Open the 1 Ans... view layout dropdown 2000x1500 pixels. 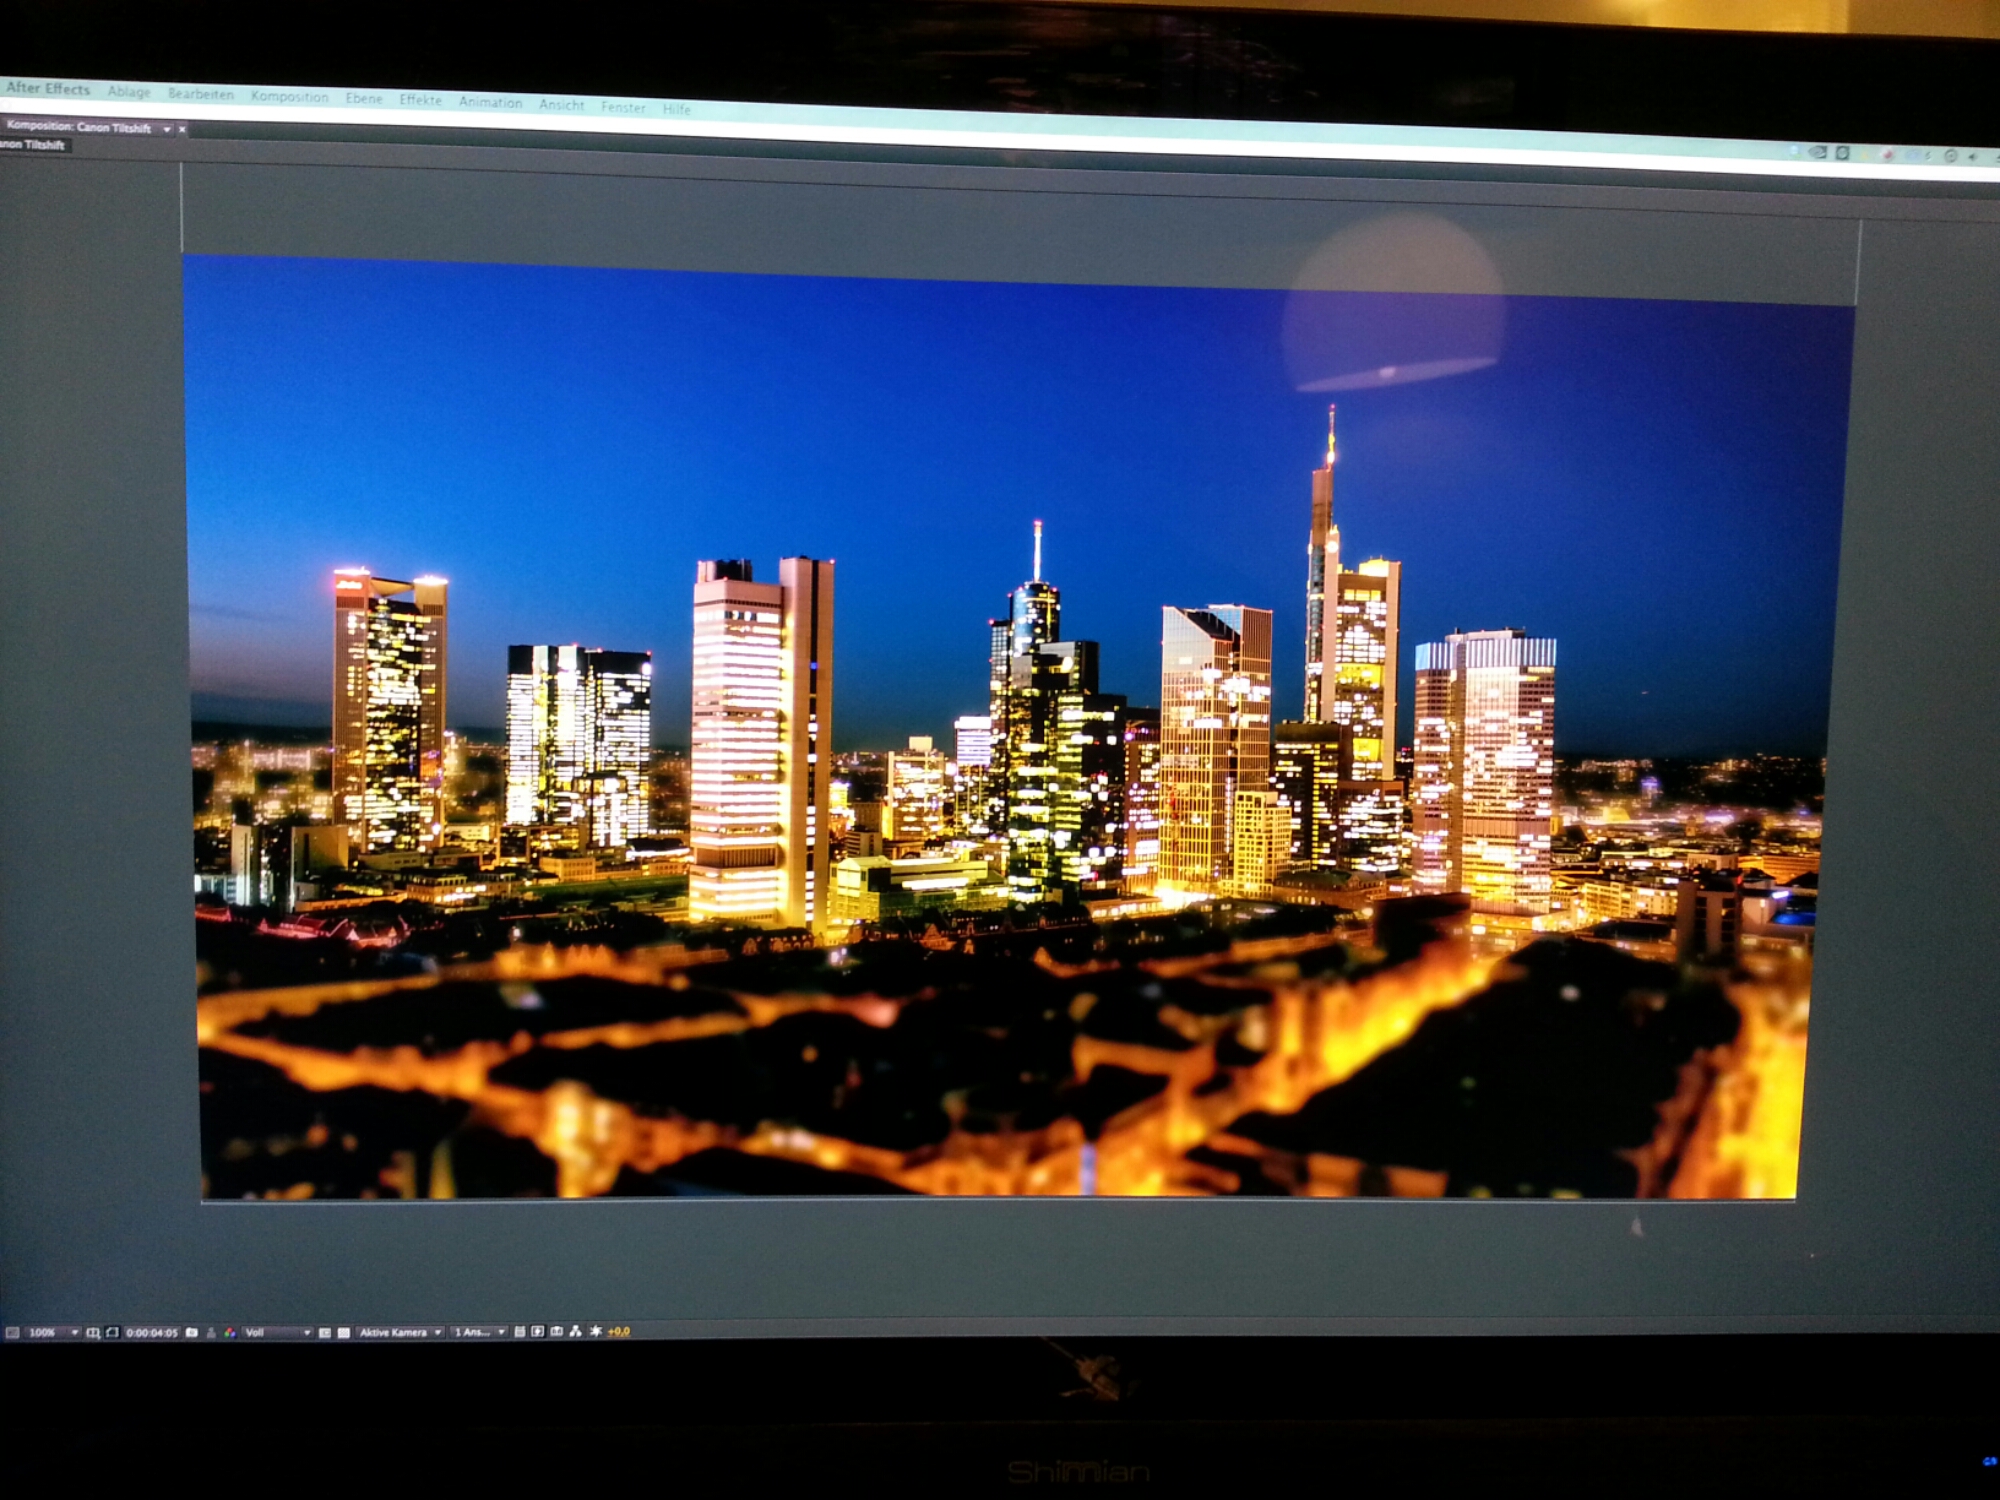tap(478, 1332)
